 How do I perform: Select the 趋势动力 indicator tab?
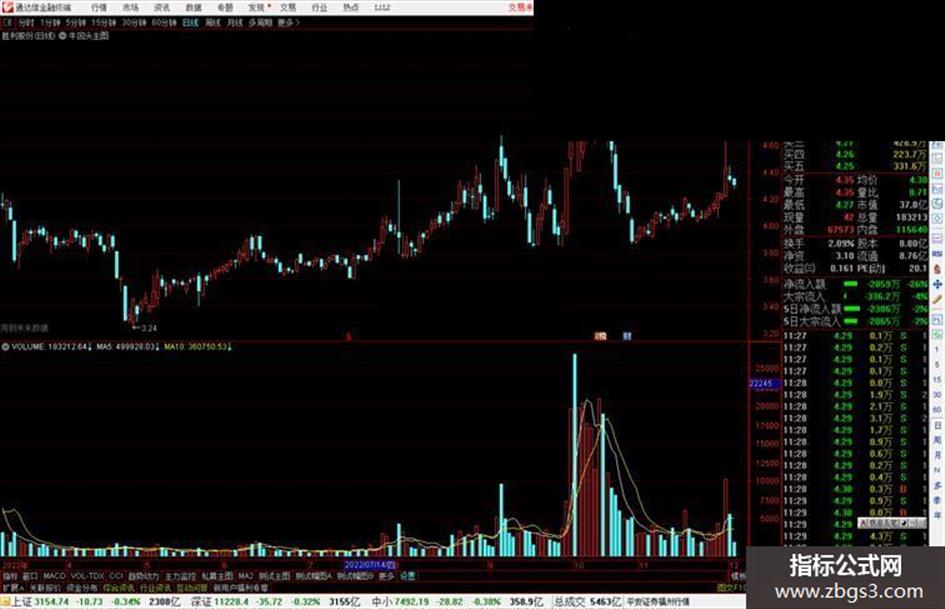[x=143, y=576]
